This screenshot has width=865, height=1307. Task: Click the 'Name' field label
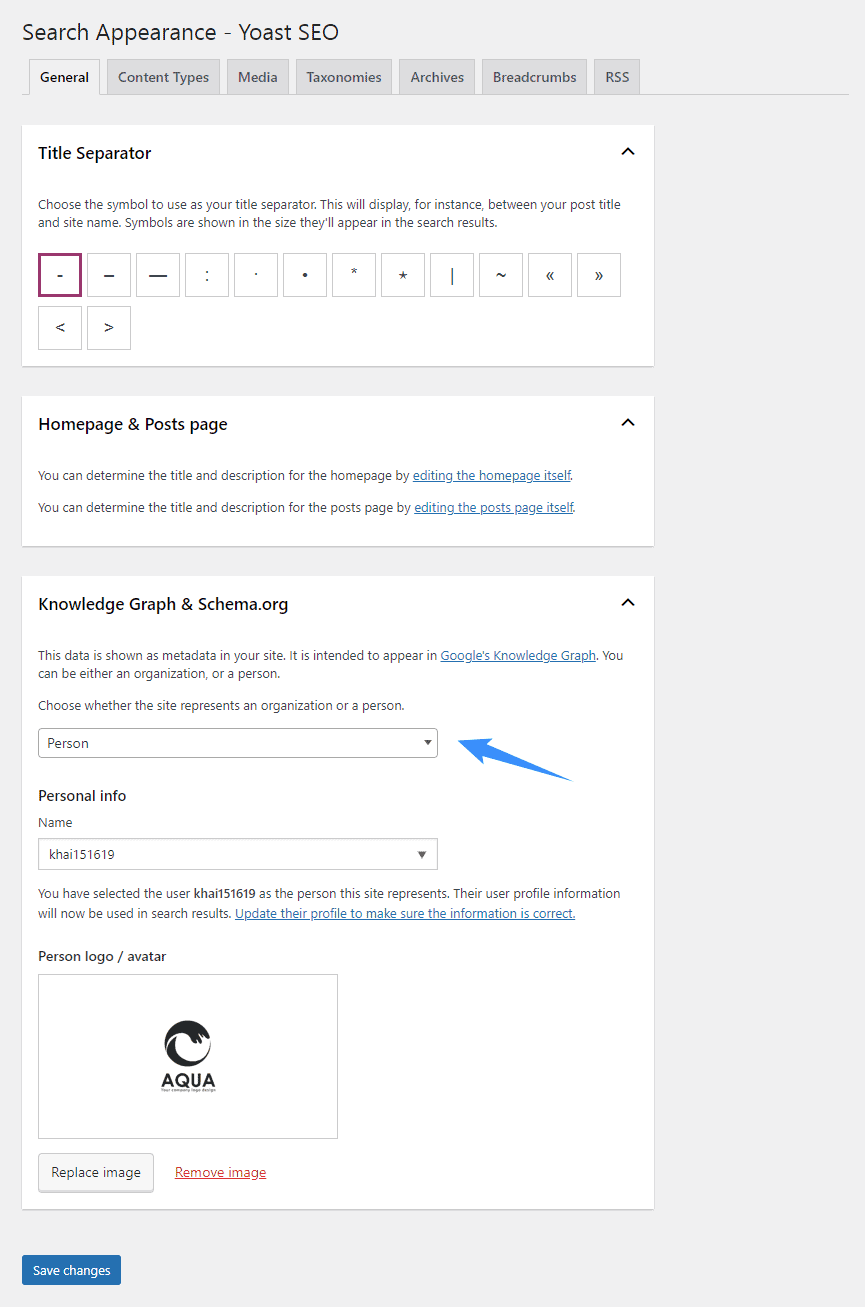pos(55,822)
